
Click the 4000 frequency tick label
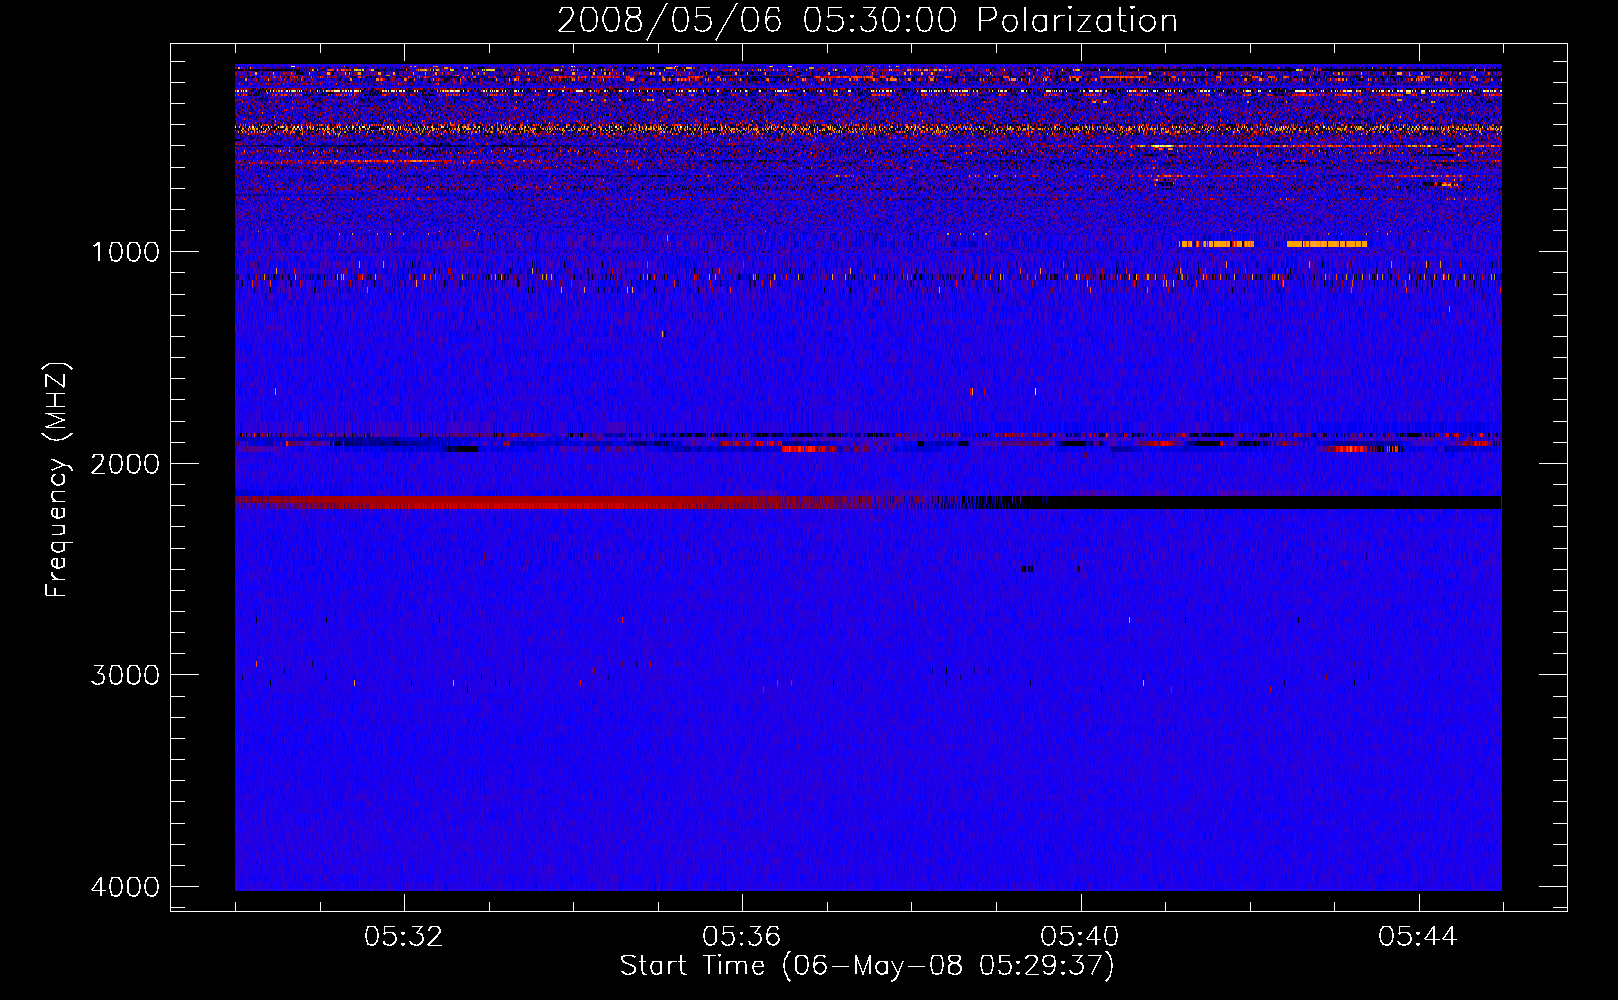pyautogui.click(x=125, y=887)
